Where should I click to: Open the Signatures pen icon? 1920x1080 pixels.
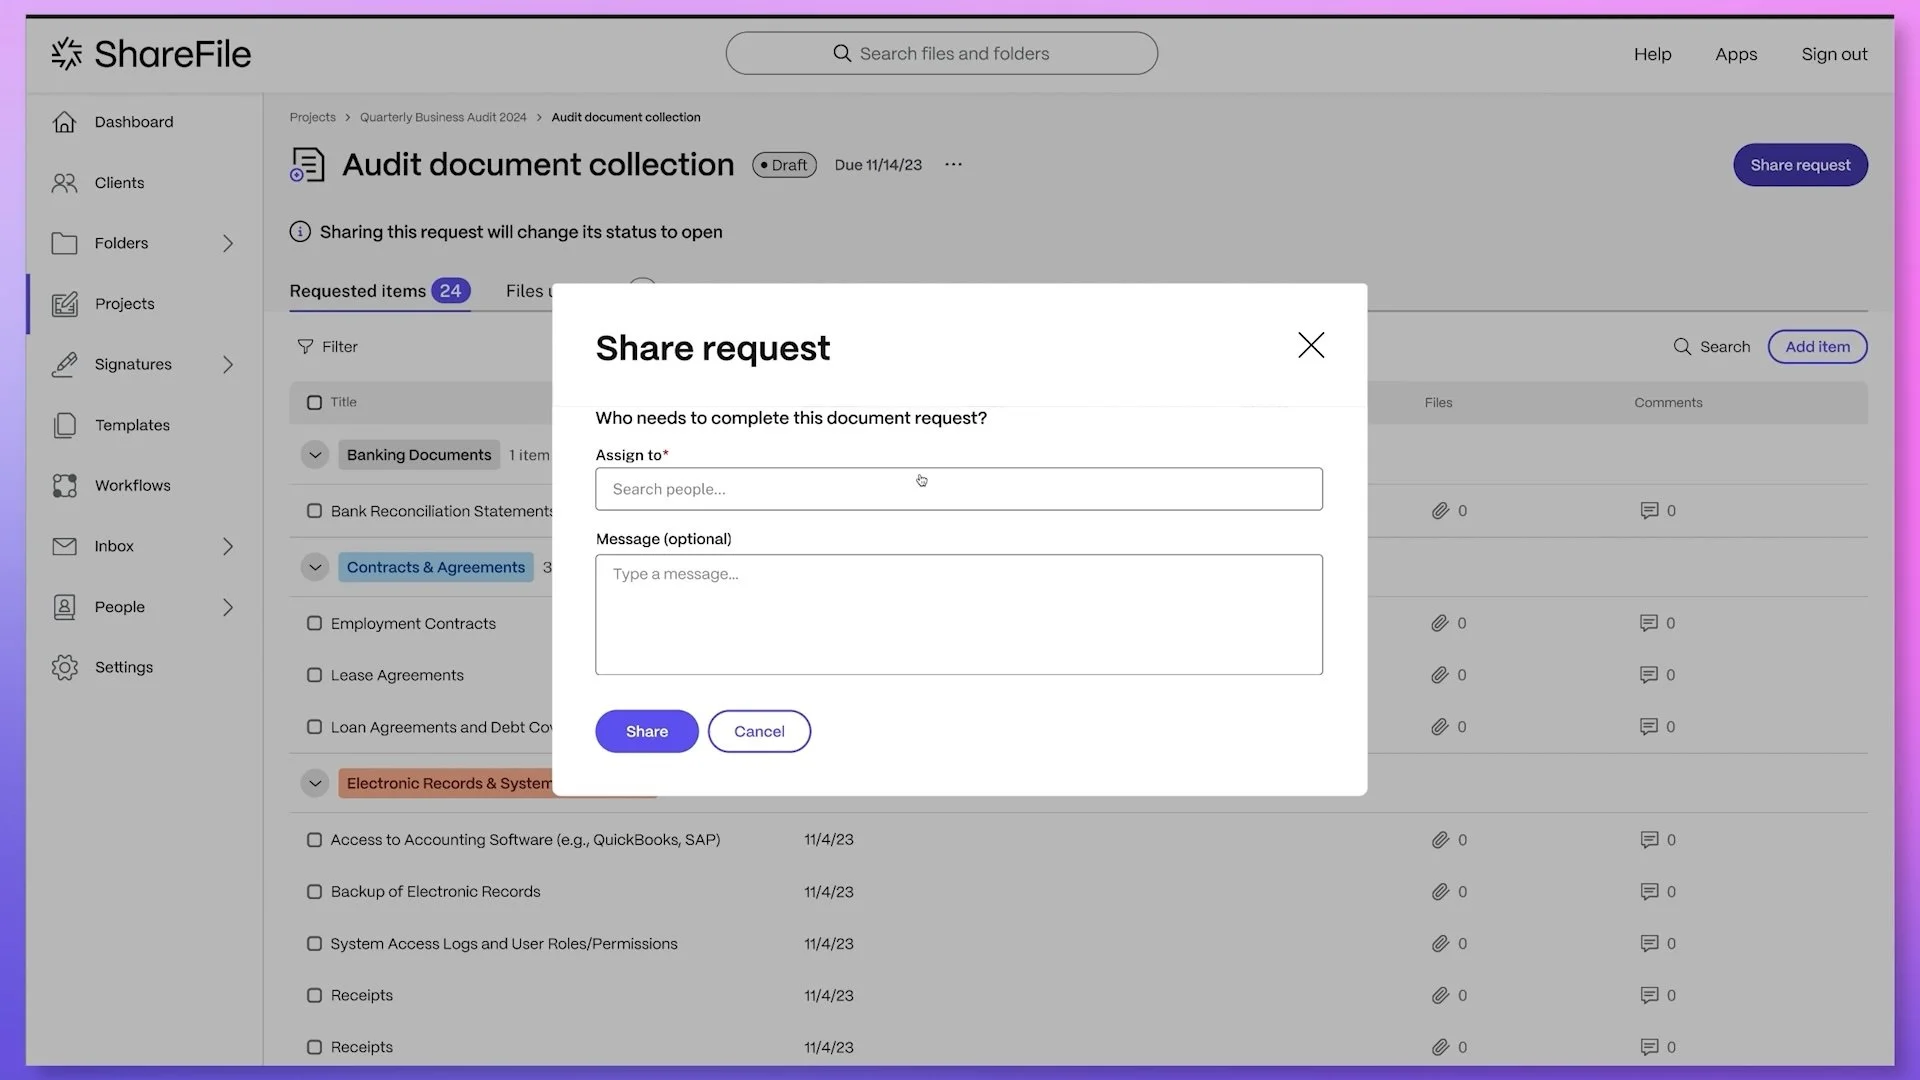point(64,364)
